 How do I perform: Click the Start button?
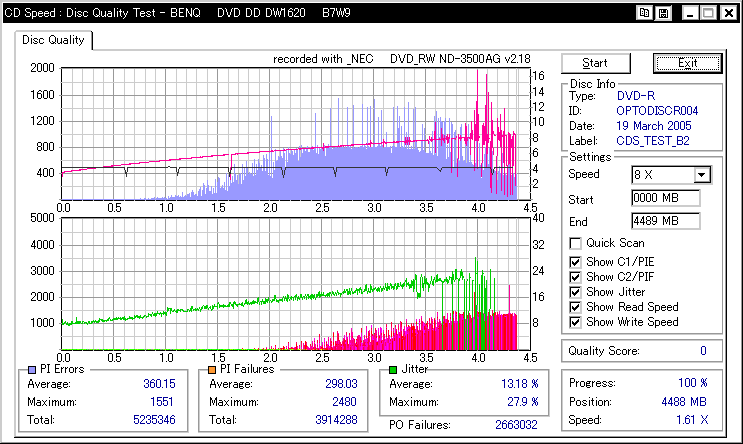[x=596, y=63]
